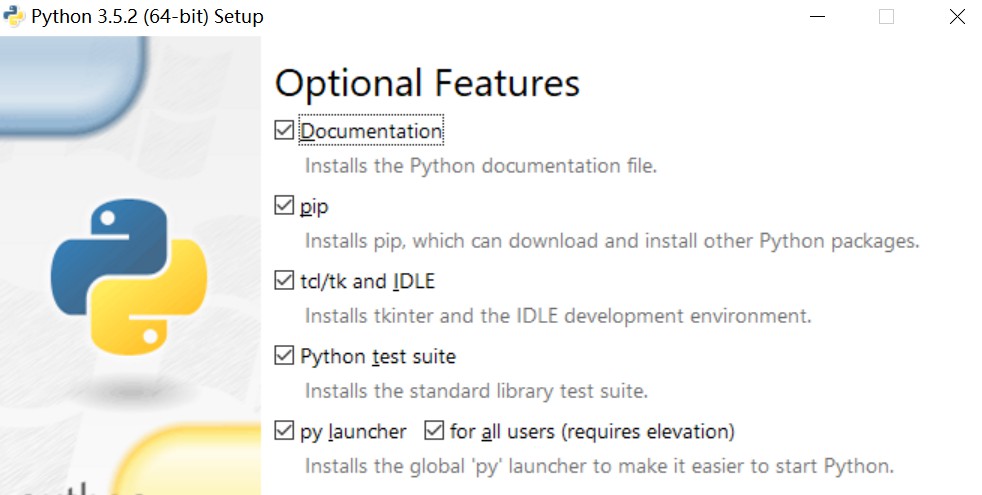Viewport: 982px width, 495px height.
Task: Uncheck the Documentation checkbox
Action: (284, 130)
